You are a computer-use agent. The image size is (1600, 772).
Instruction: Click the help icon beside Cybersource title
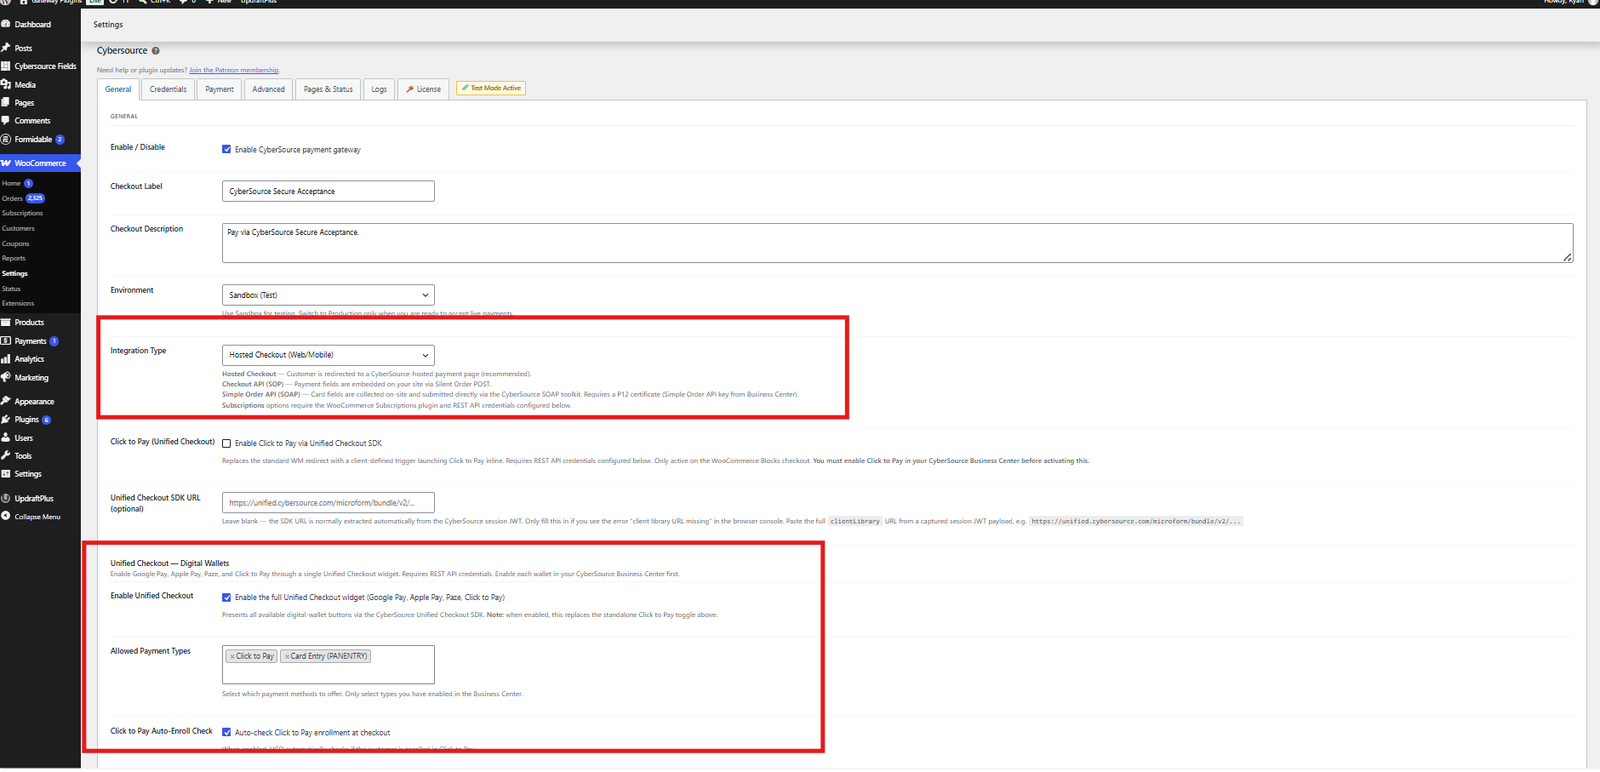pyautogui.click(x=155, y=51)
